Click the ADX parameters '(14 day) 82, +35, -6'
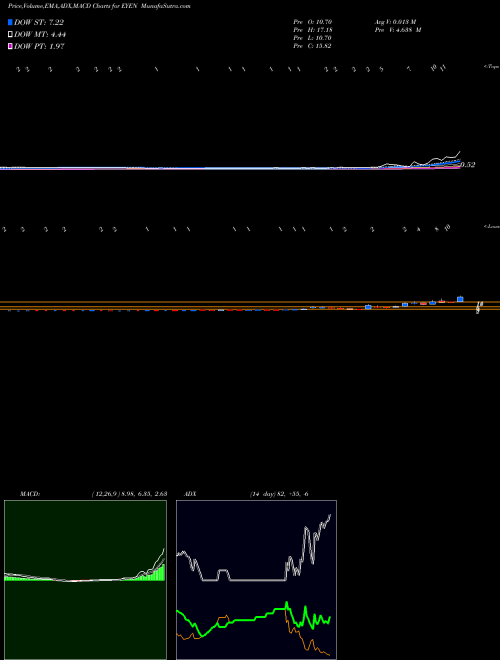This screenshot has width=500, height=660. (x=279, y=494)
